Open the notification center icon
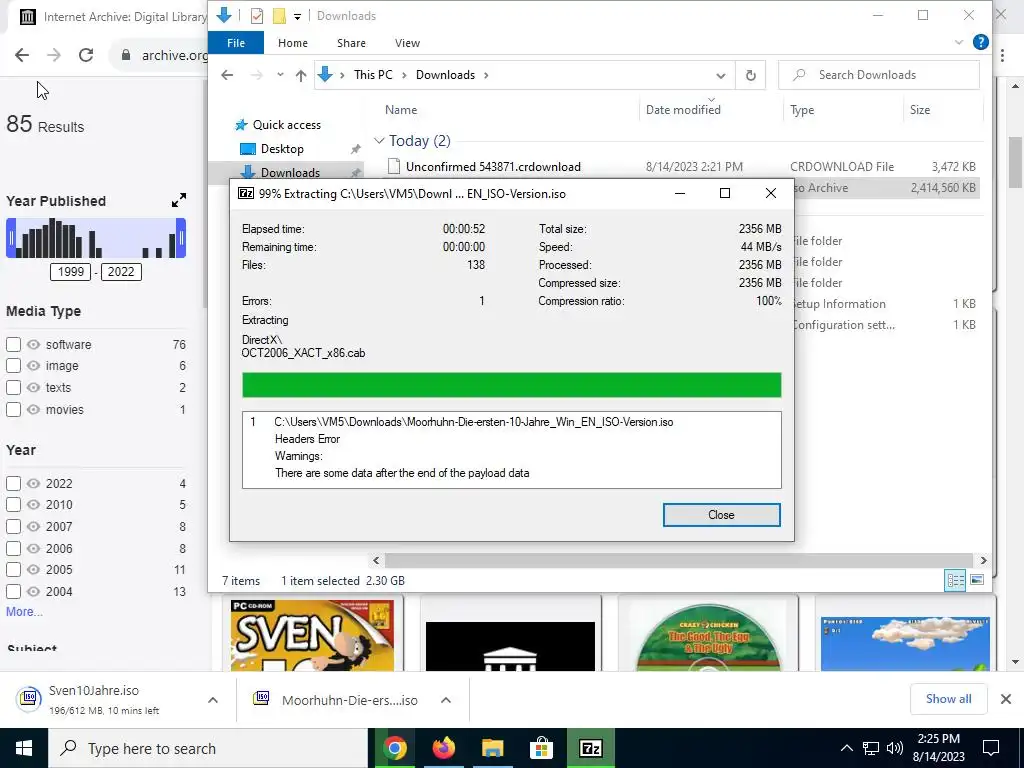This screenshot has height=768, width=1024. point(991,748)
